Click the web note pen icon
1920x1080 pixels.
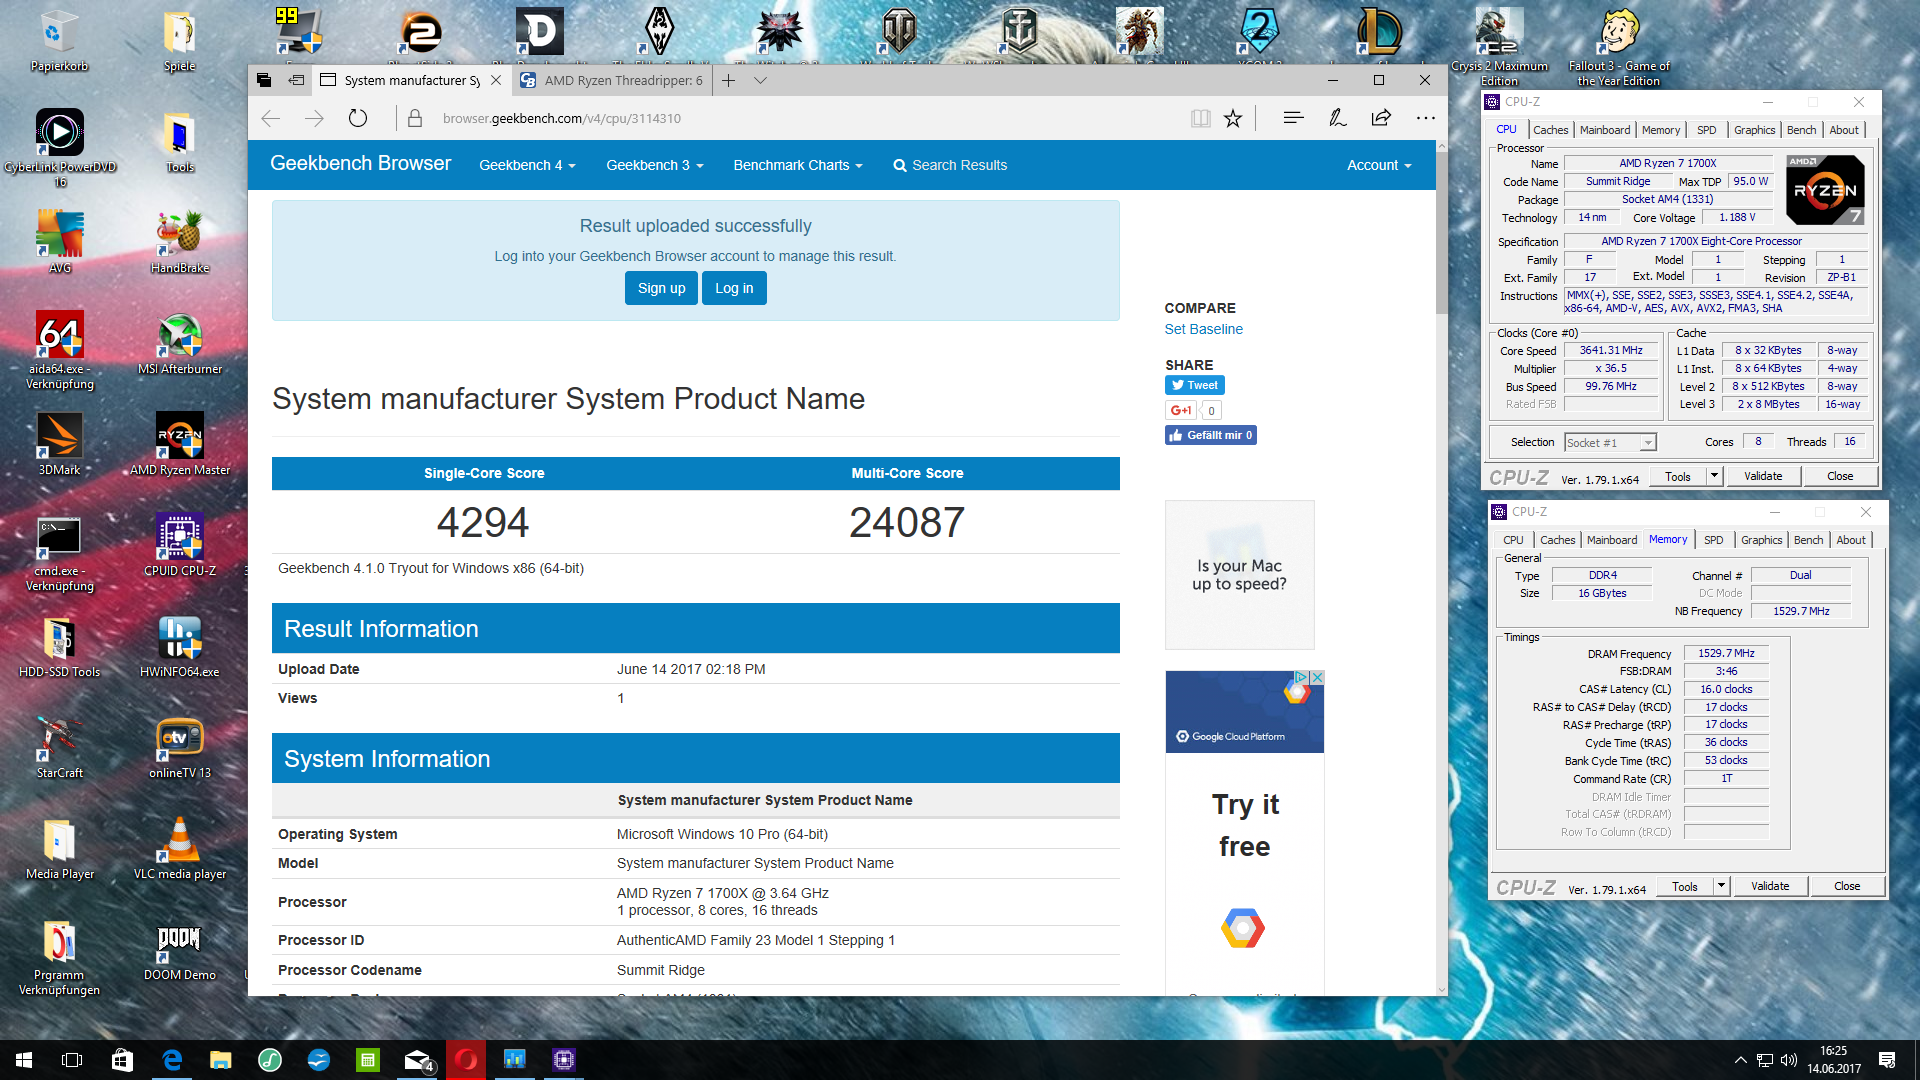point(1337,118)
